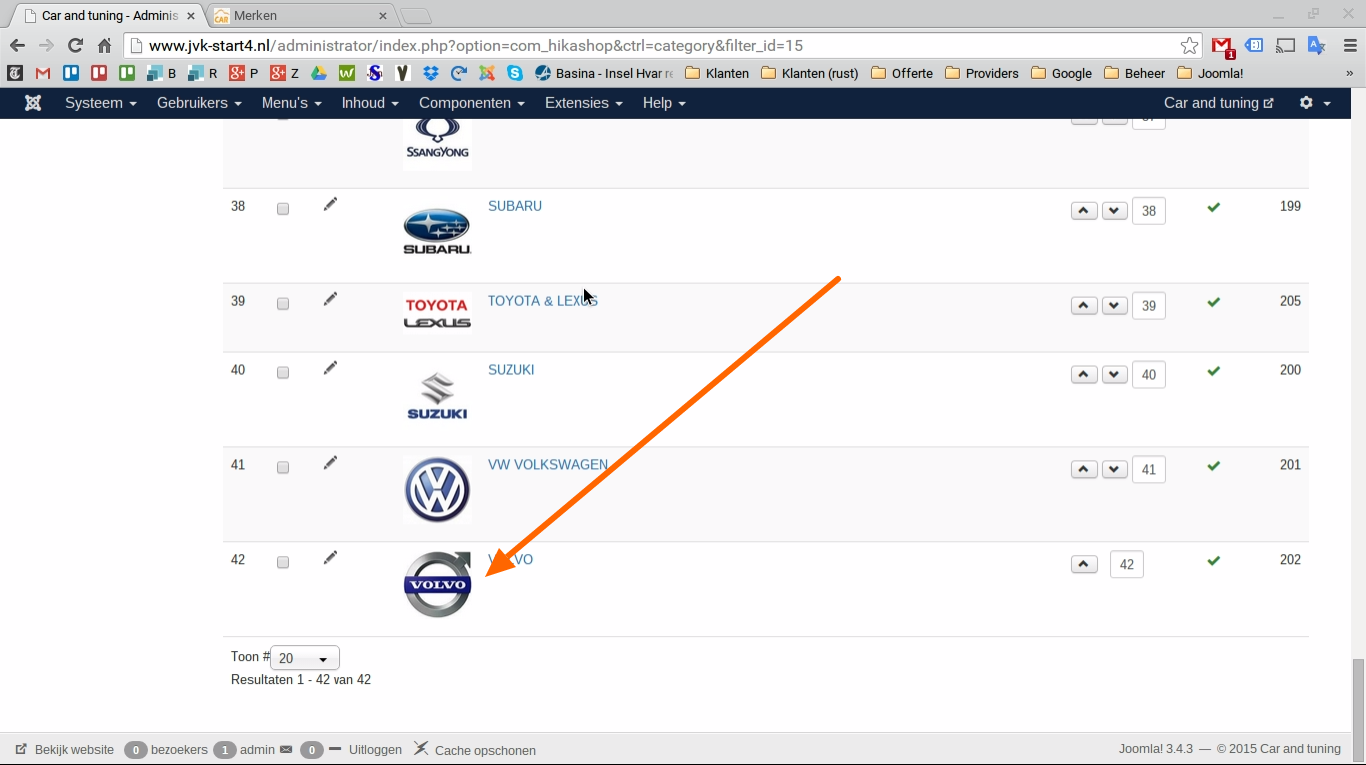Open the blue Trello bookmark icon
Viewport: 1366px width, 765px height.
(x=71, y=73)
